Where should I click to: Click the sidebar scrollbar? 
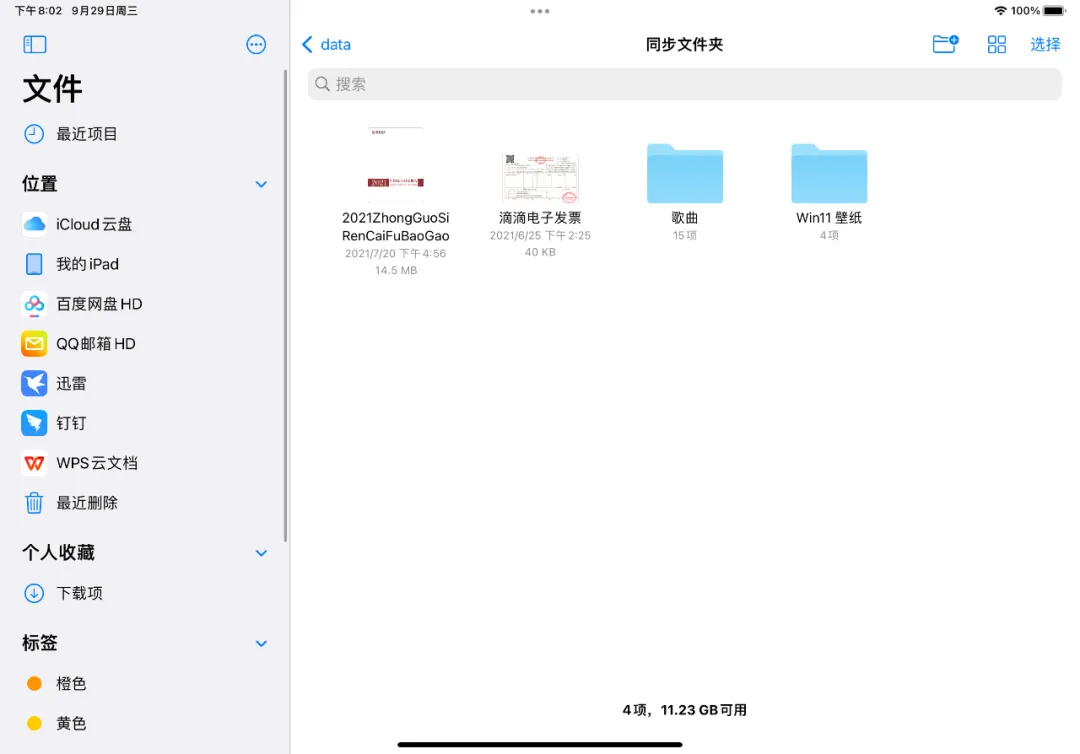tap(285, 305)
